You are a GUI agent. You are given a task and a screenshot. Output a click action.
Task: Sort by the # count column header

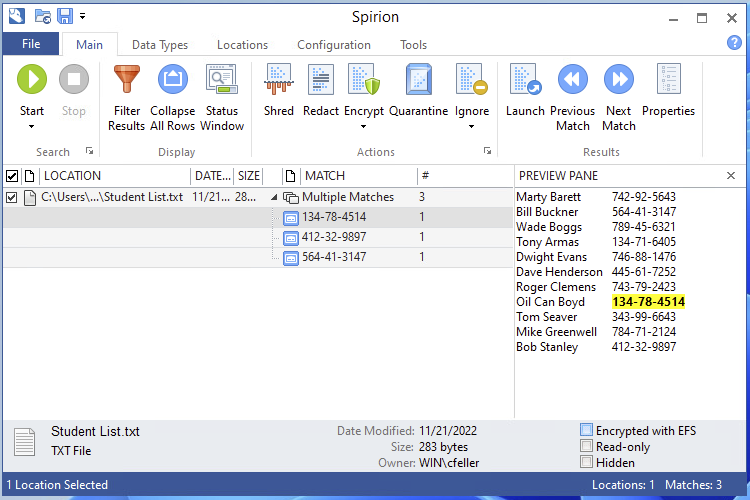(425, 176)
